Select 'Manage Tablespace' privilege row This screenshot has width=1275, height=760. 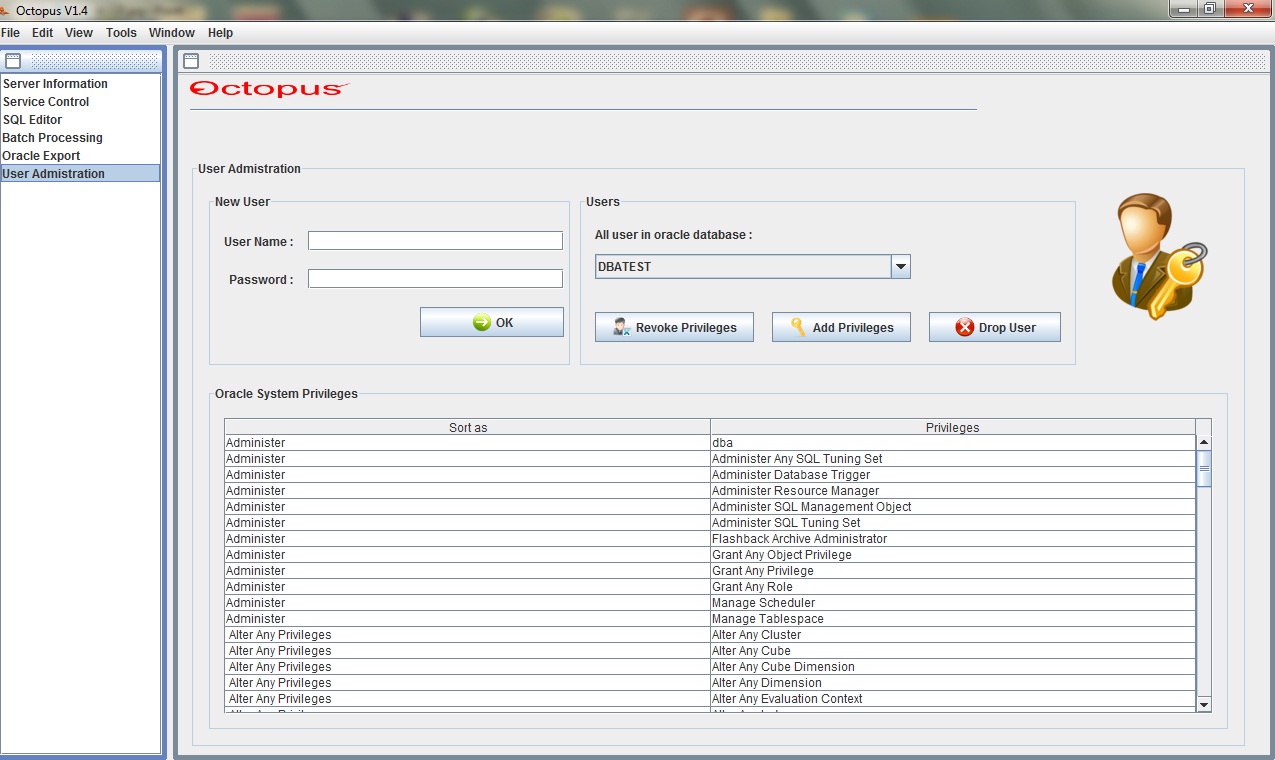tap(710, 619)
